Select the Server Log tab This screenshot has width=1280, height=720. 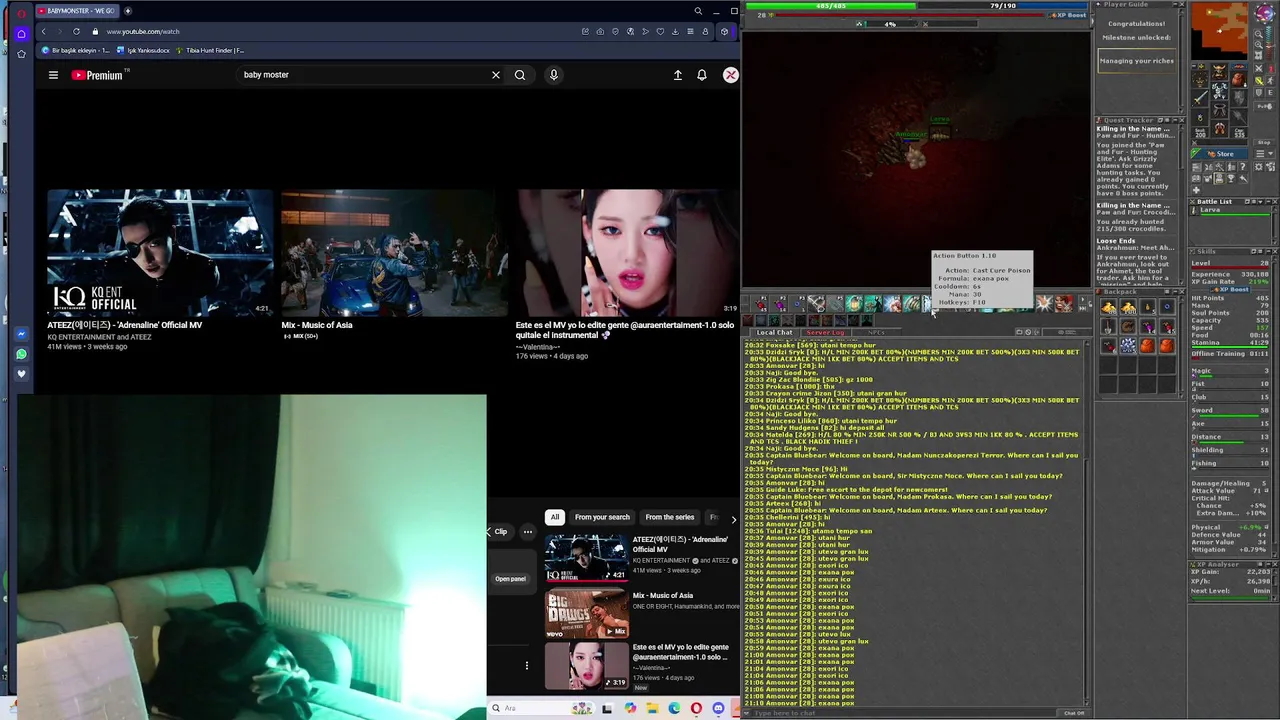click(x=825, y=332)
